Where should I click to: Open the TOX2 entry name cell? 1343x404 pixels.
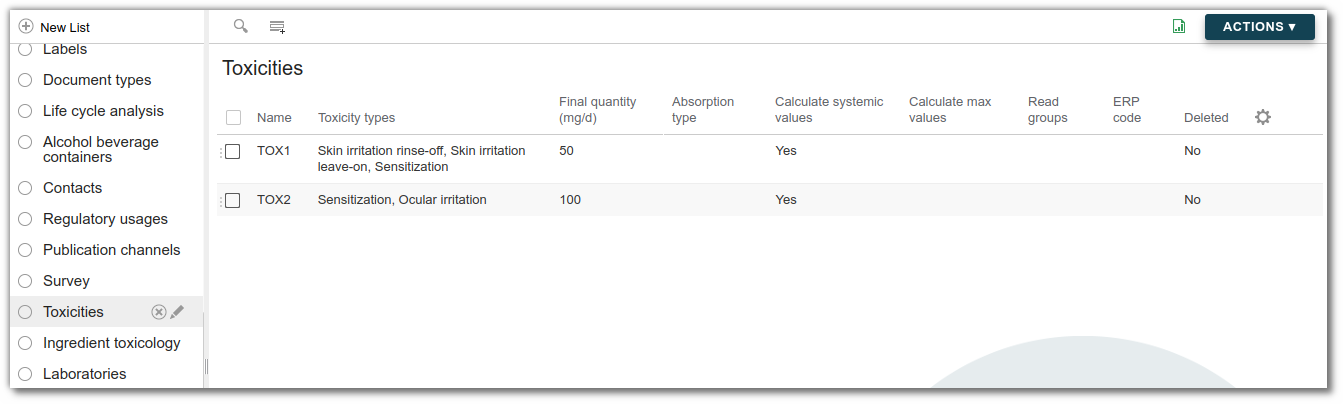(274, 200)
